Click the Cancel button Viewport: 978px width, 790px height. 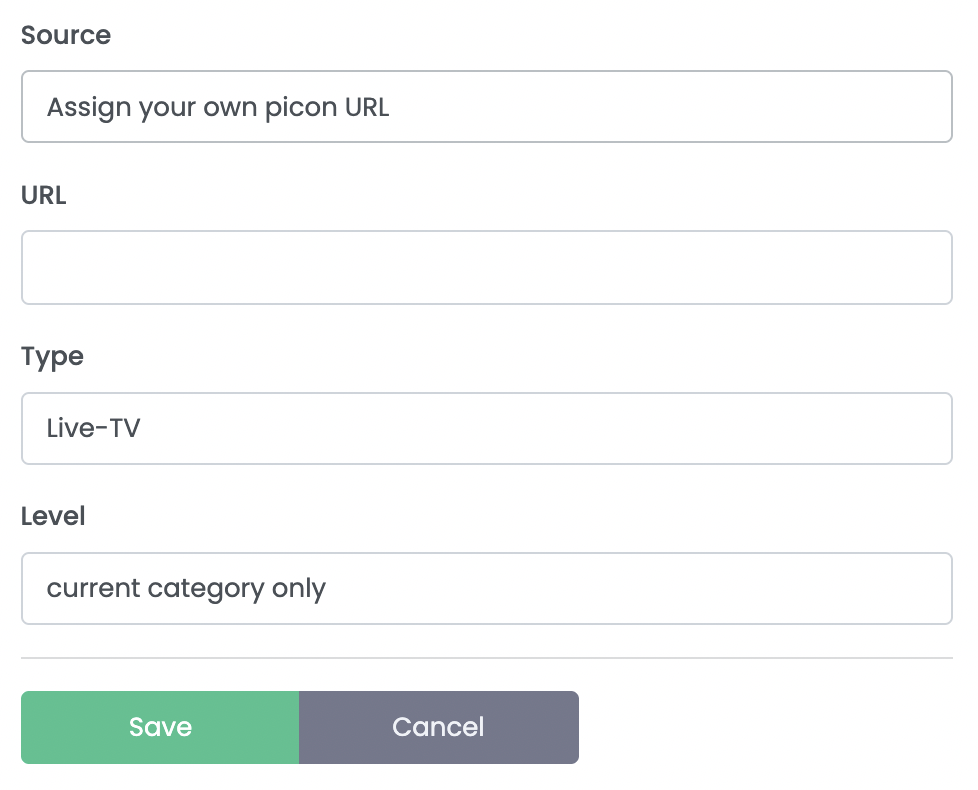438,727
